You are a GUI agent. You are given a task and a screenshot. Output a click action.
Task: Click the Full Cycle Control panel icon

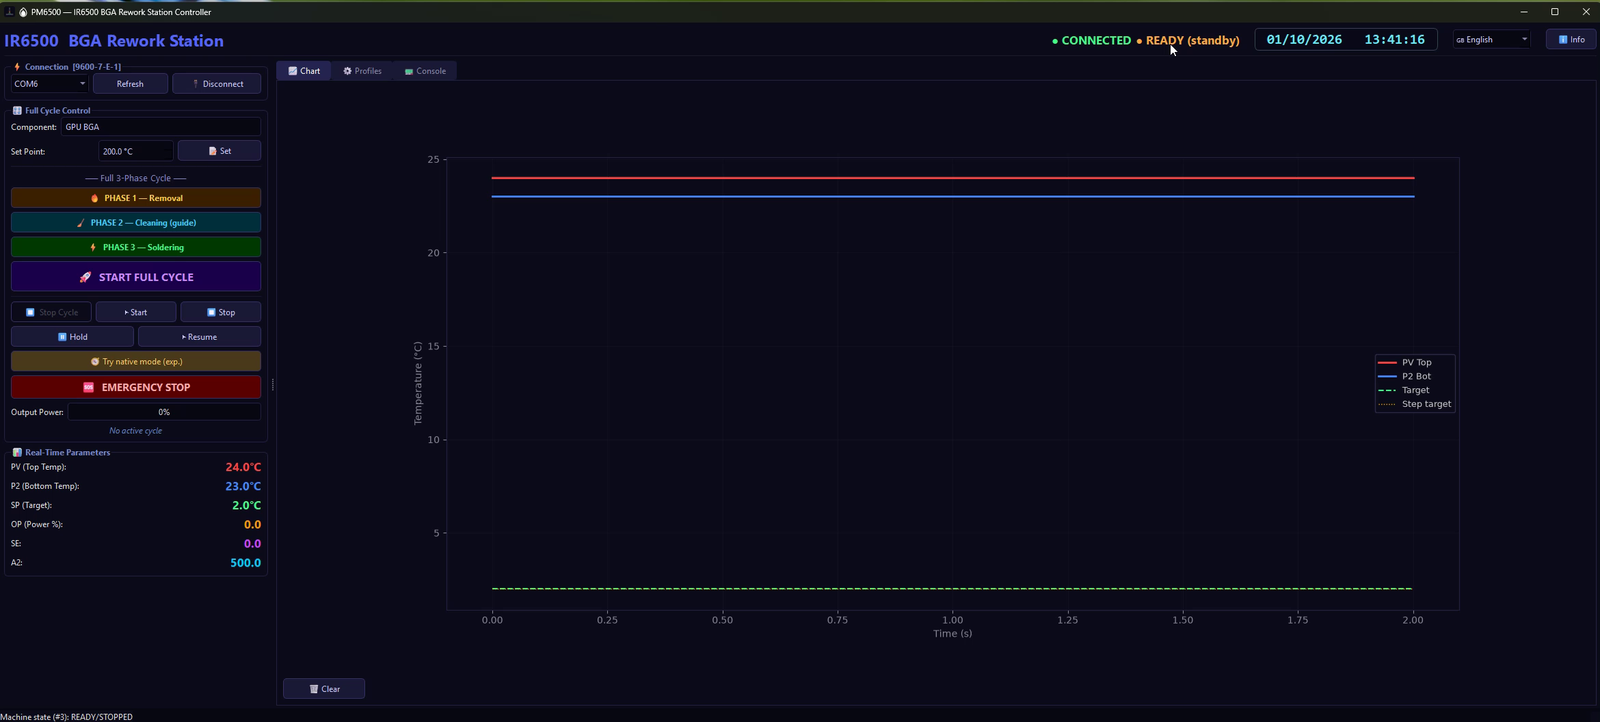click(x=17, y=110)
